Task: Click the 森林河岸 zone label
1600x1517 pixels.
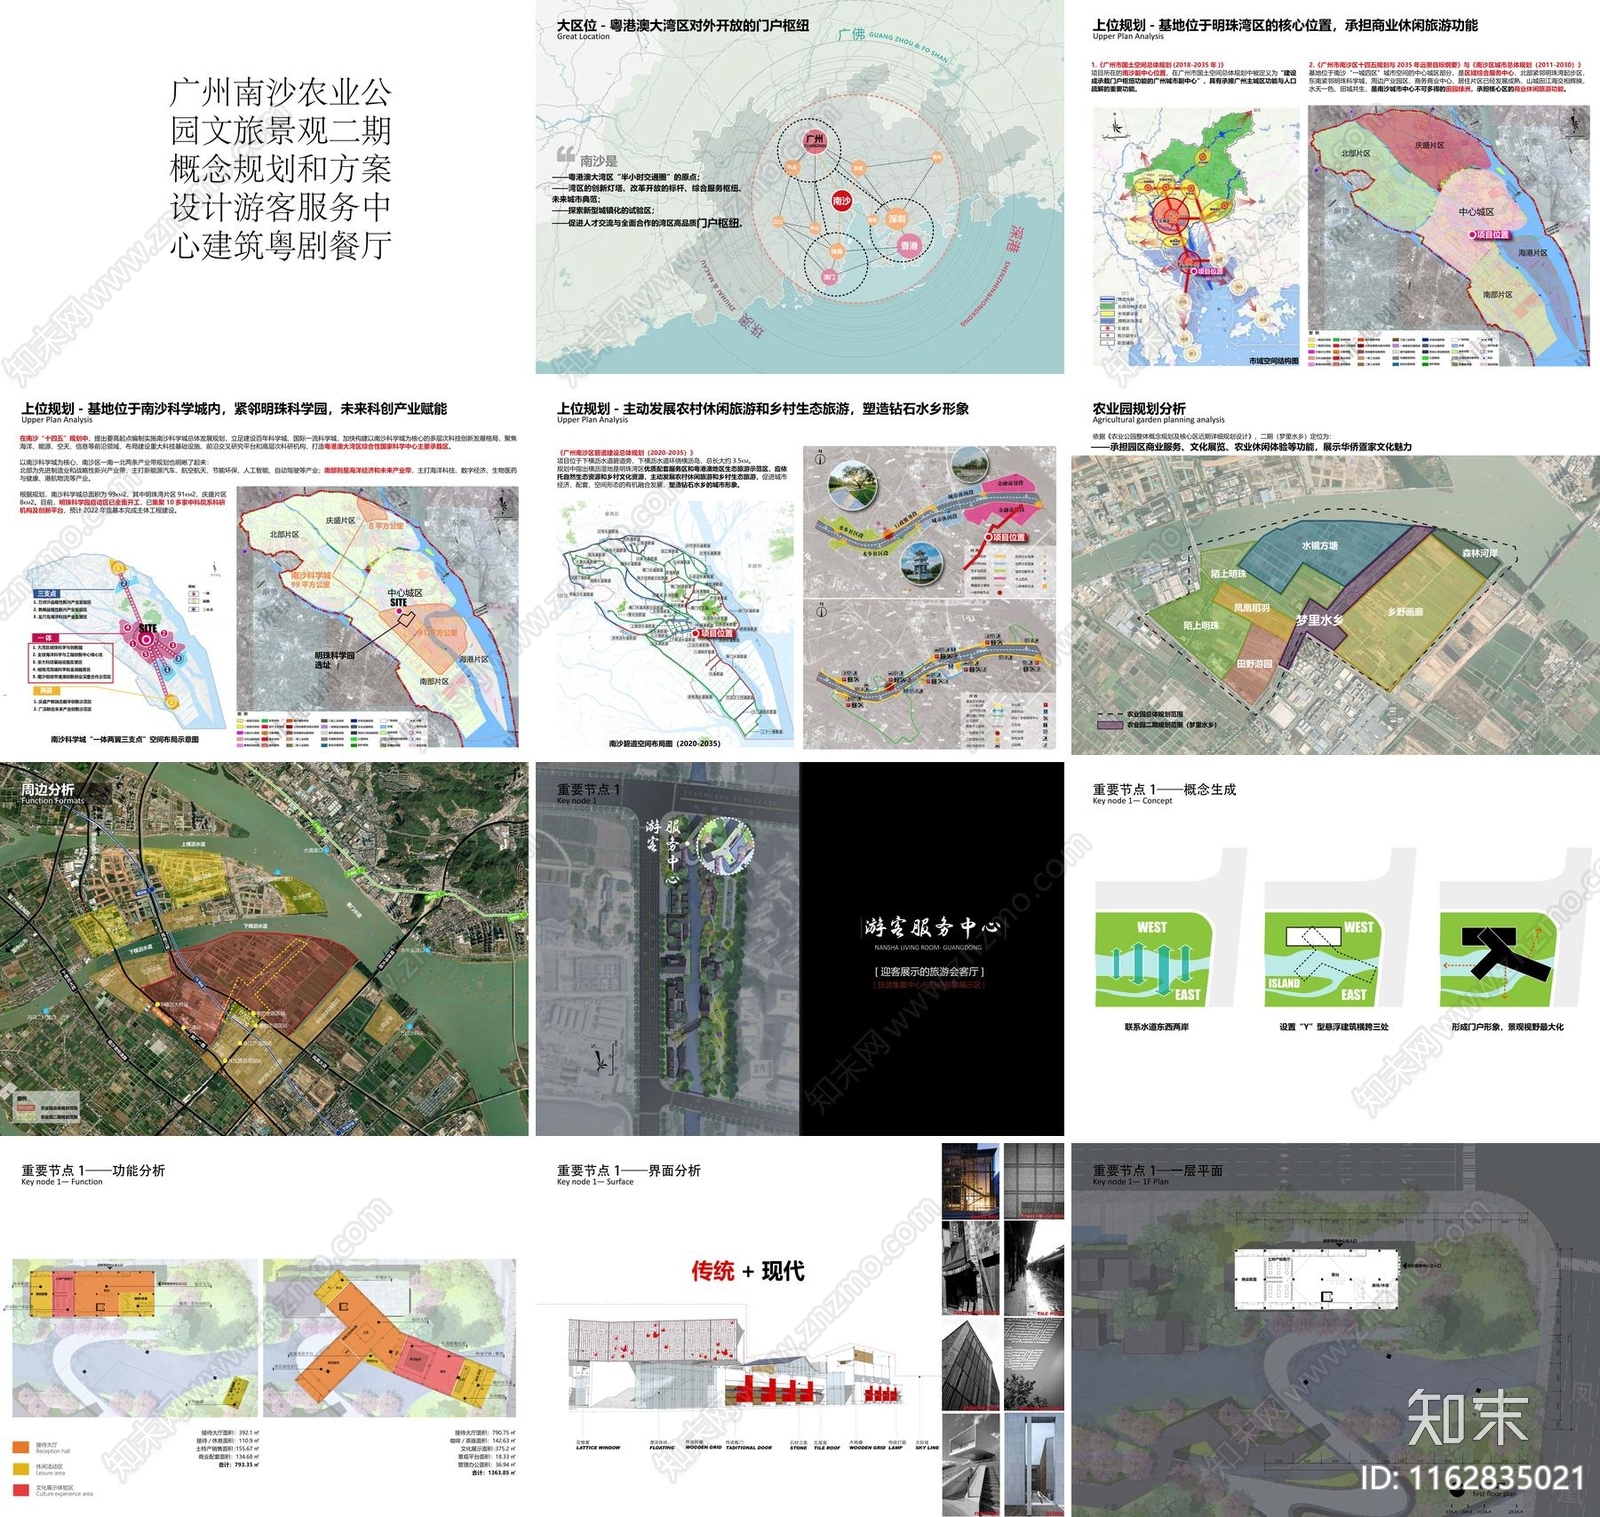Action: pyautogui.click(x=1480, y=553)
